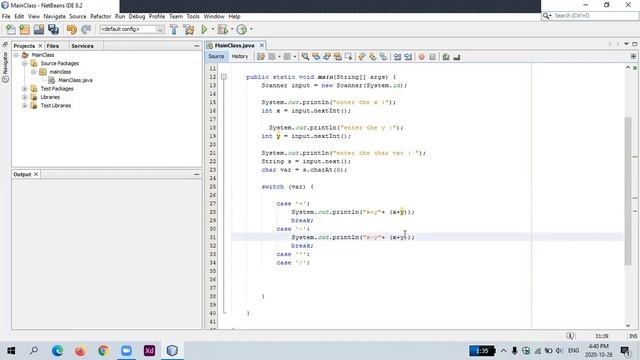Click the Save All toolbar icon

pos(53,29)
